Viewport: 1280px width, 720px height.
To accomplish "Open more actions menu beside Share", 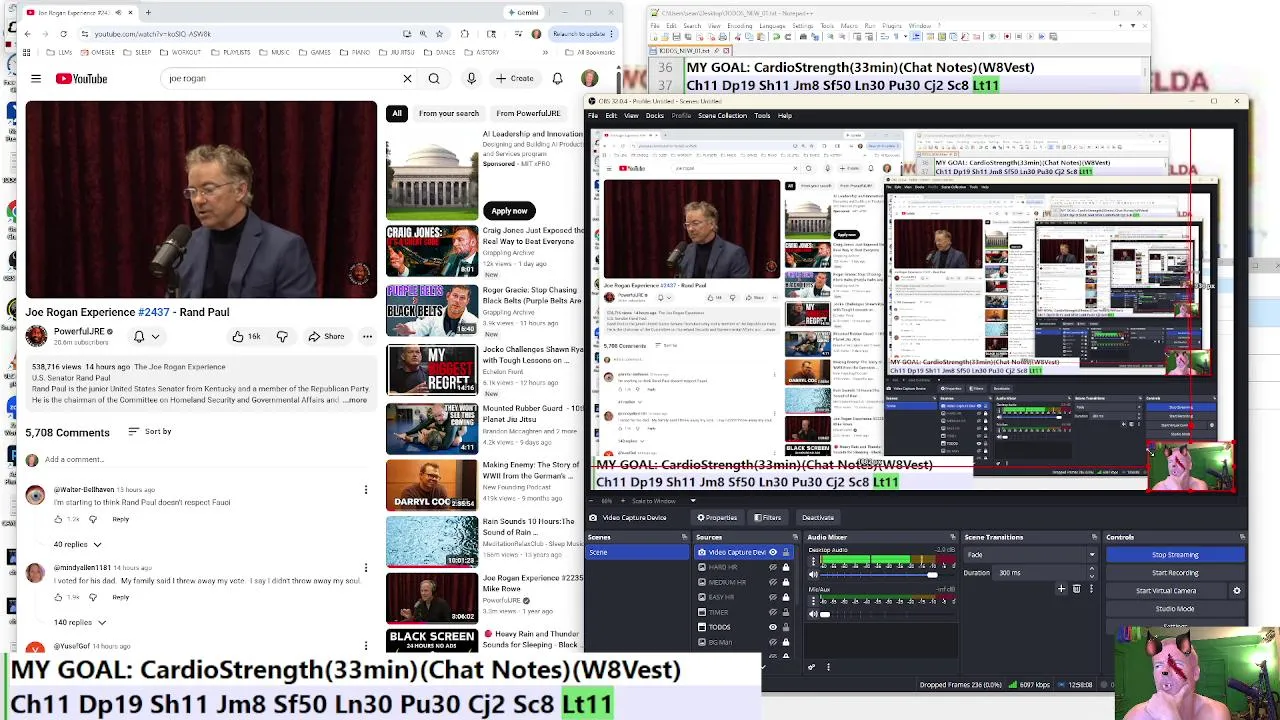I will (x=367, y=336).
